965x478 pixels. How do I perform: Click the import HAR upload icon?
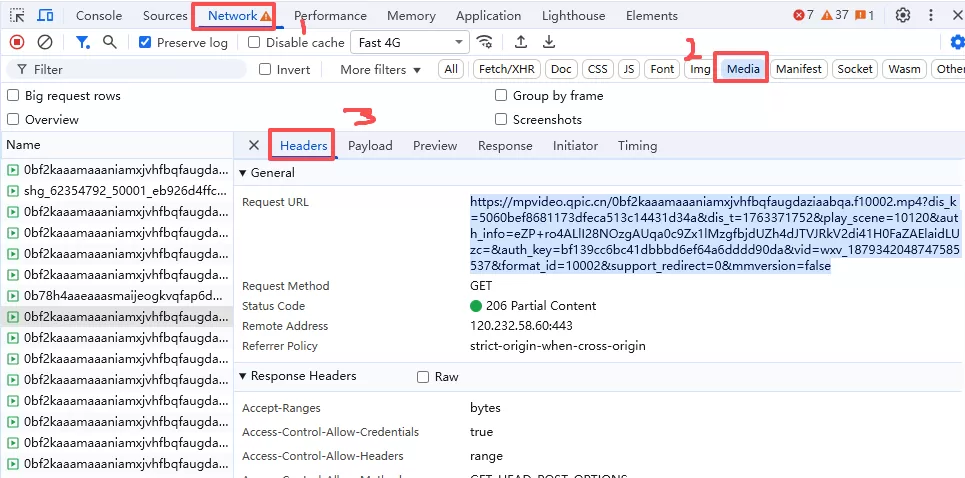[x=521, y=42]
